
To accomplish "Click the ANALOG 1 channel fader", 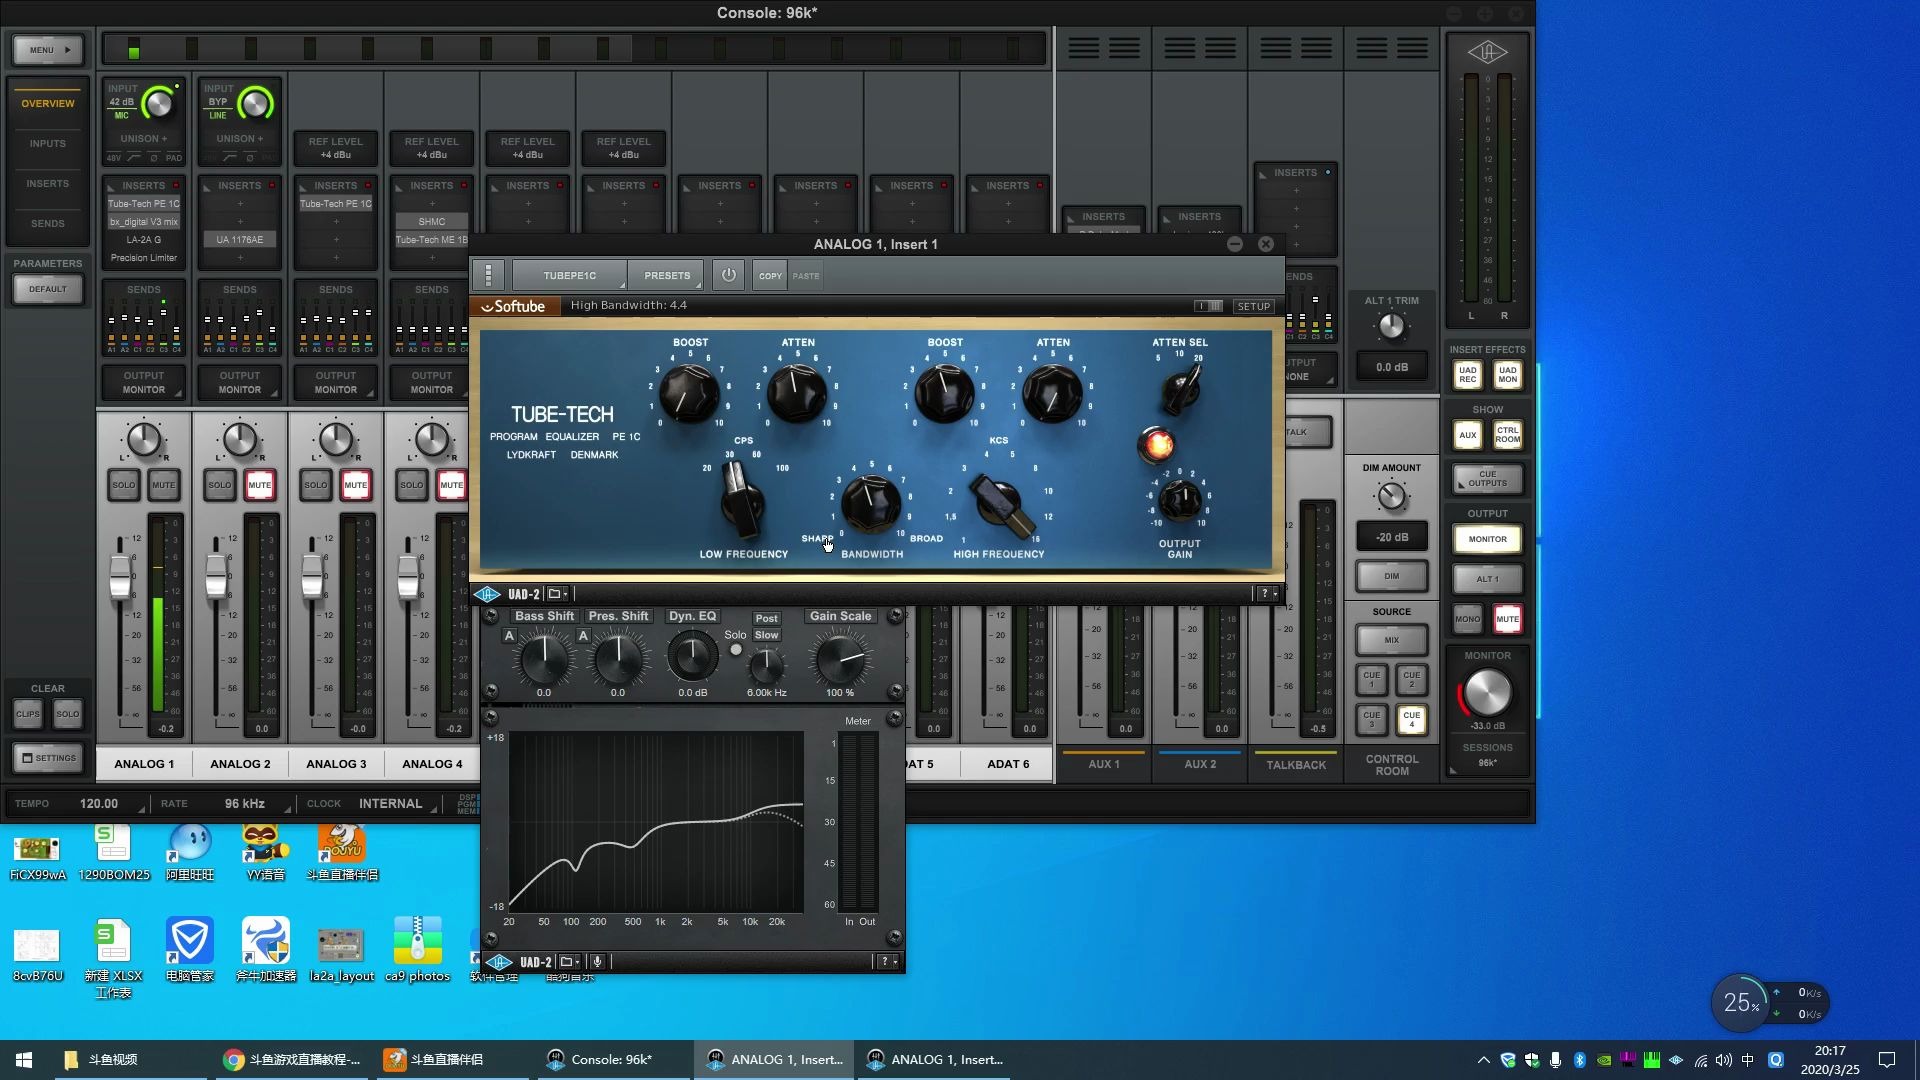I will pos(120,575).
